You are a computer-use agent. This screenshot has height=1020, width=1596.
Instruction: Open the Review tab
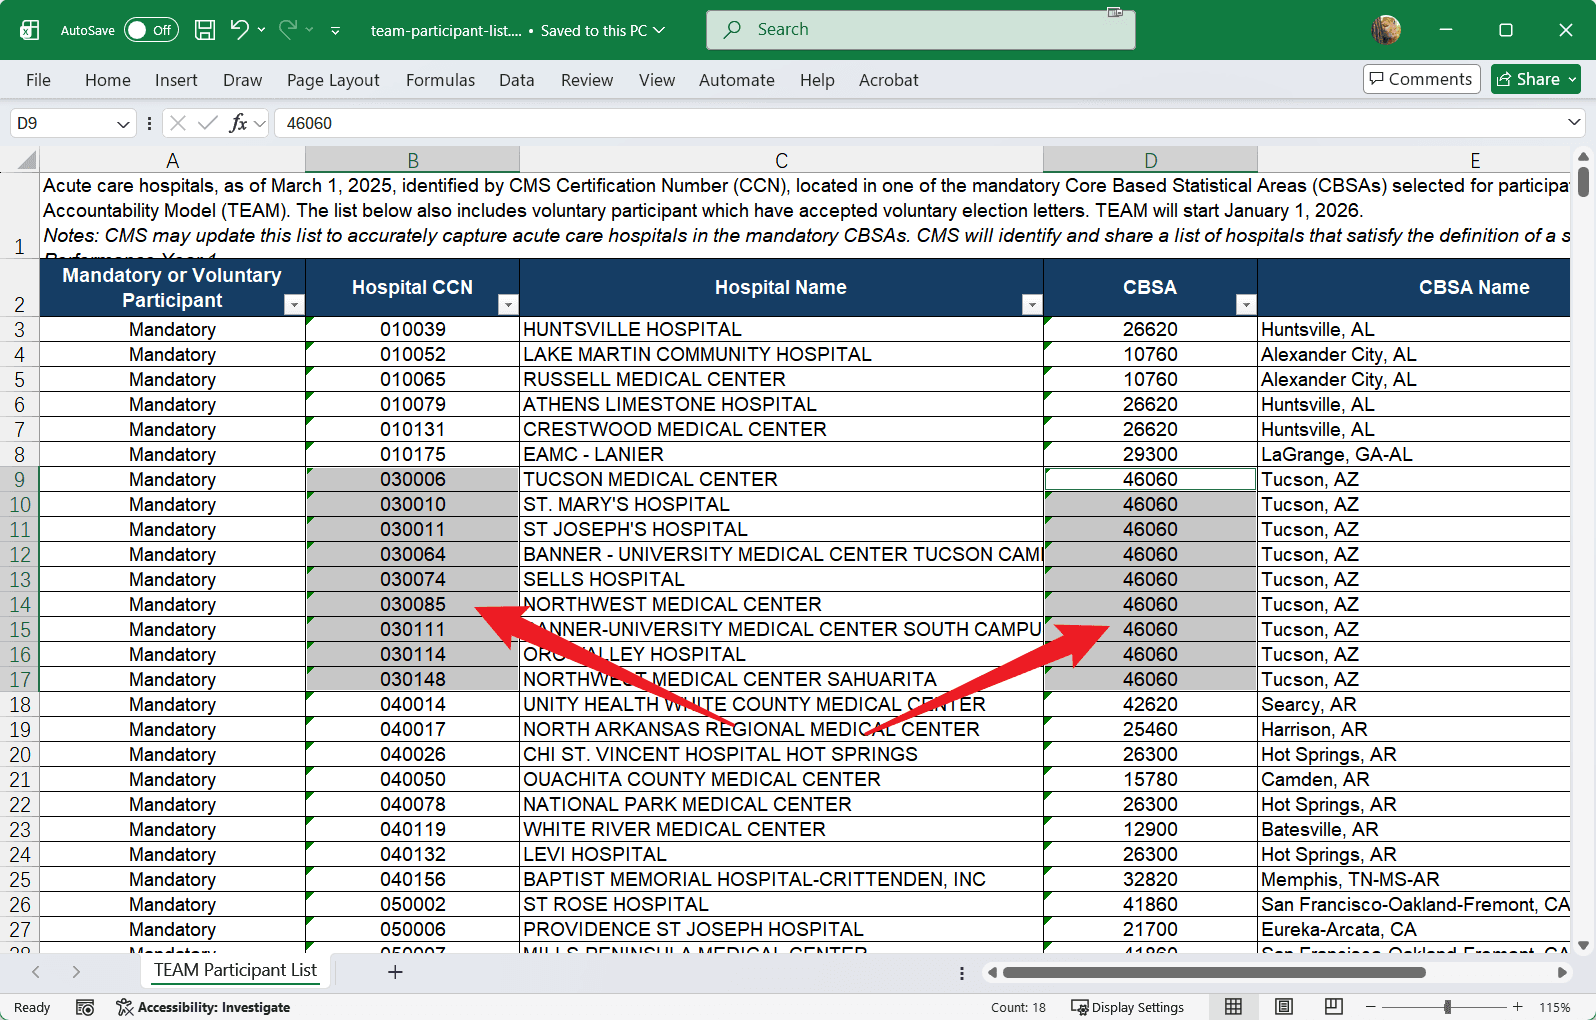587,80
